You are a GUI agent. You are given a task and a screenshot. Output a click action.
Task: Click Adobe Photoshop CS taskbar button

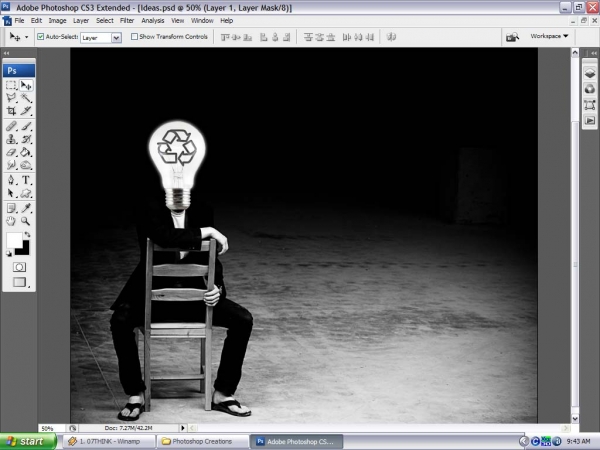296,441
